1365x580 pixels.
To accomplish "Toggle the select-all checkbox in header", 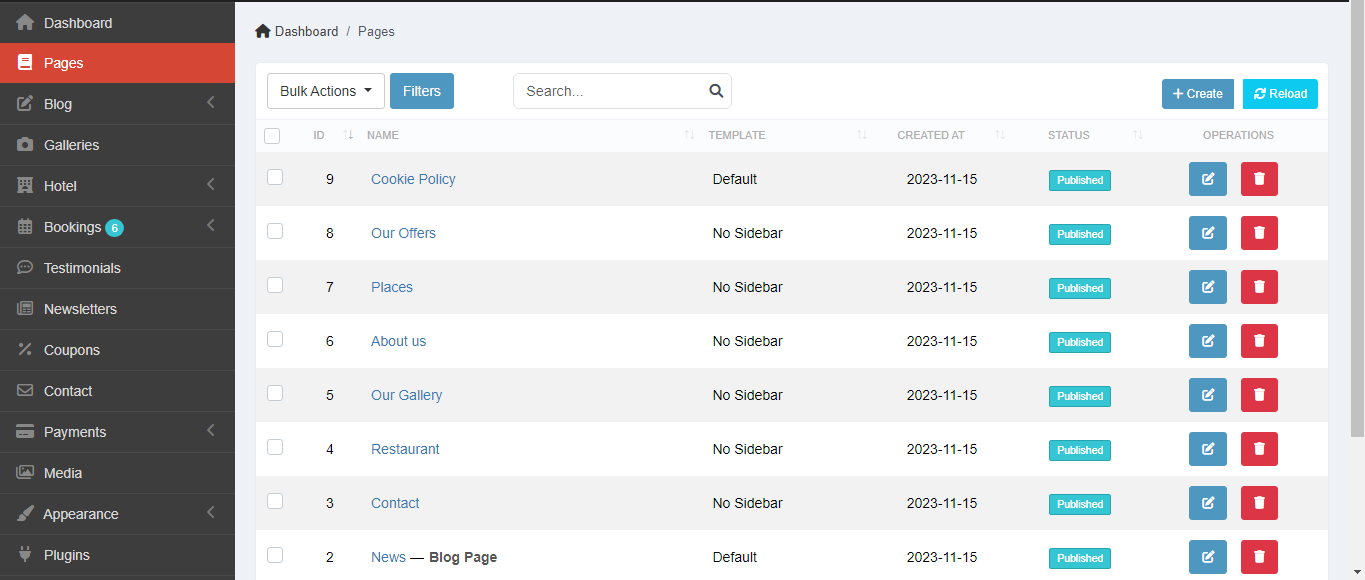I will tap(272, 136).
